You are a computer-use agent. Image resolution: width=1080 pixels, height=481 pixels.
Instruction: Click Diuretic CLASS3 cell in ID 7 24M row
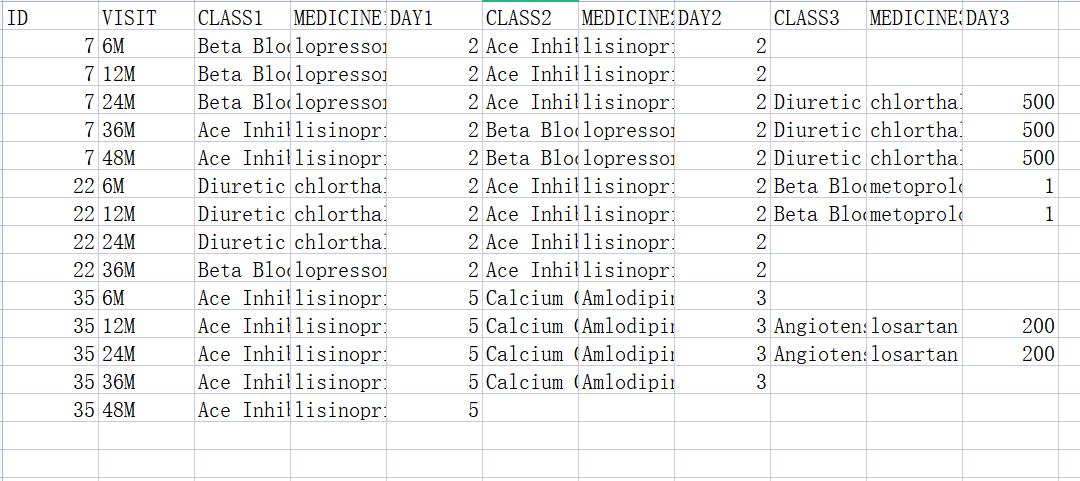point(818,102)
